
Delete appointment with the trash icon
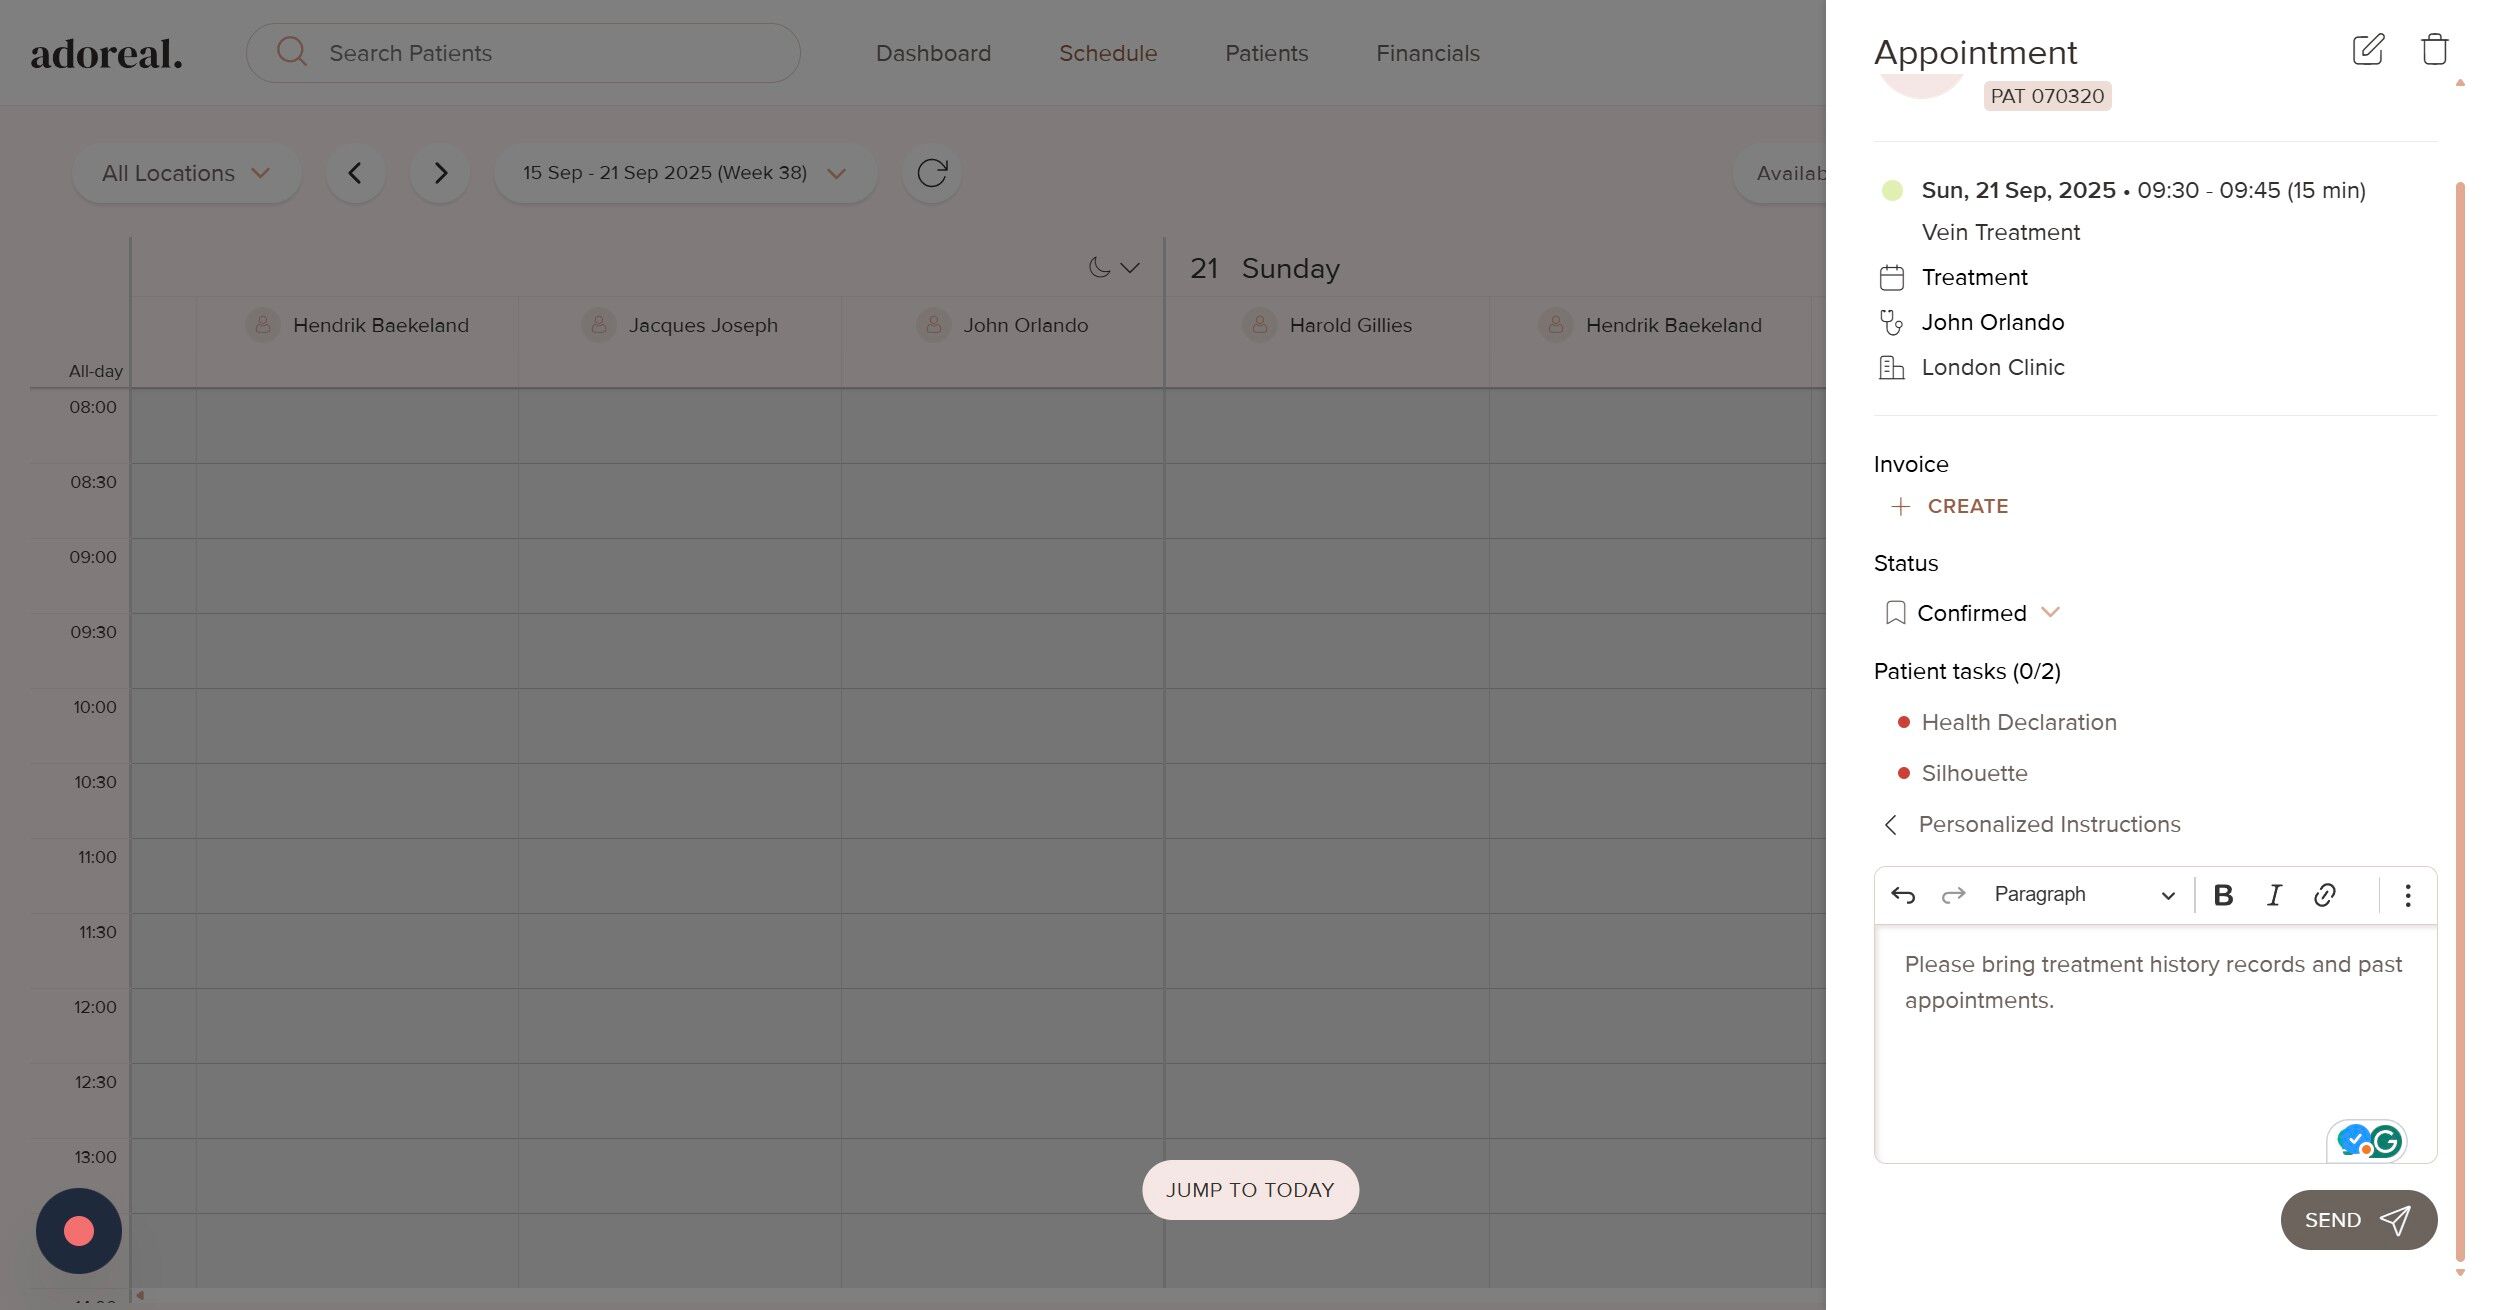tap(2434, 49)
